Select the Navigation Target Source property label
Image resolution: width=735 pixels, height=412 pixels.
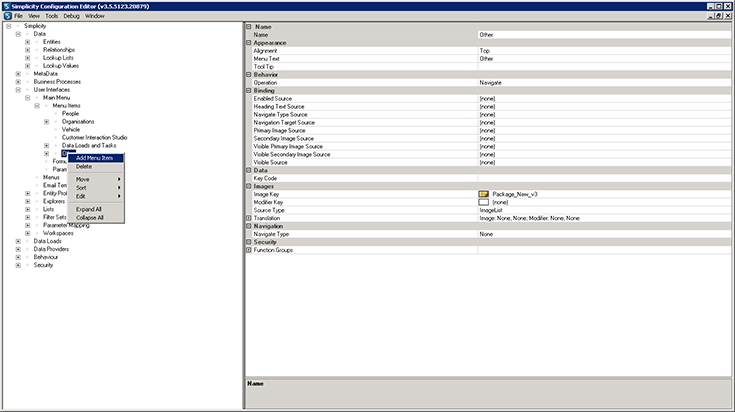point(284,122)
